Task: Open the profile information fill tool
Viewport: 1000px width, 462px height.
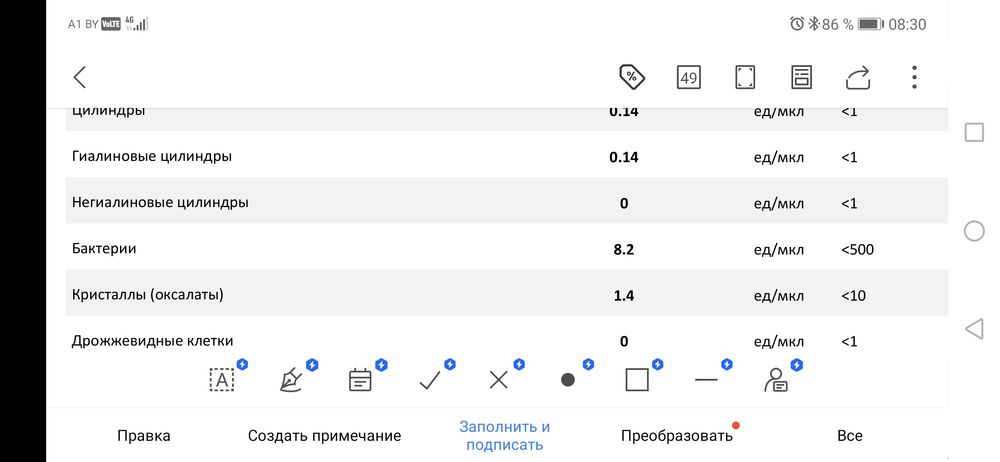Action: pos(775,380)
